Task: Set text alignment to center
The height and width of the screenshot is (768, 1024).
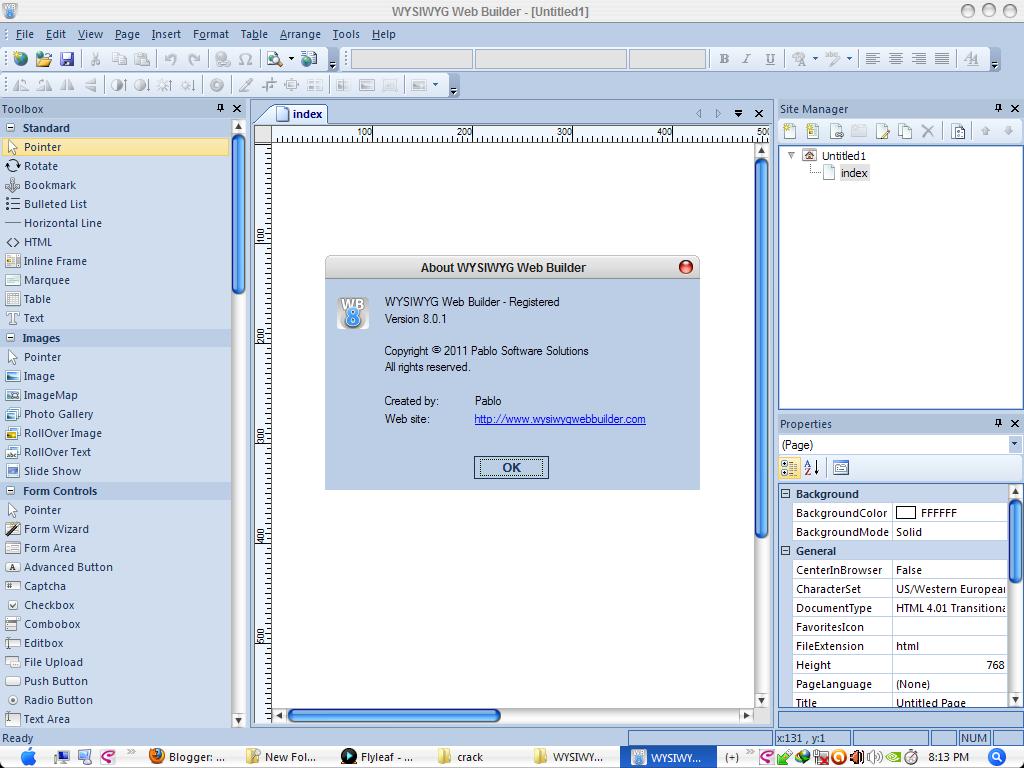Action: point(895,59)
